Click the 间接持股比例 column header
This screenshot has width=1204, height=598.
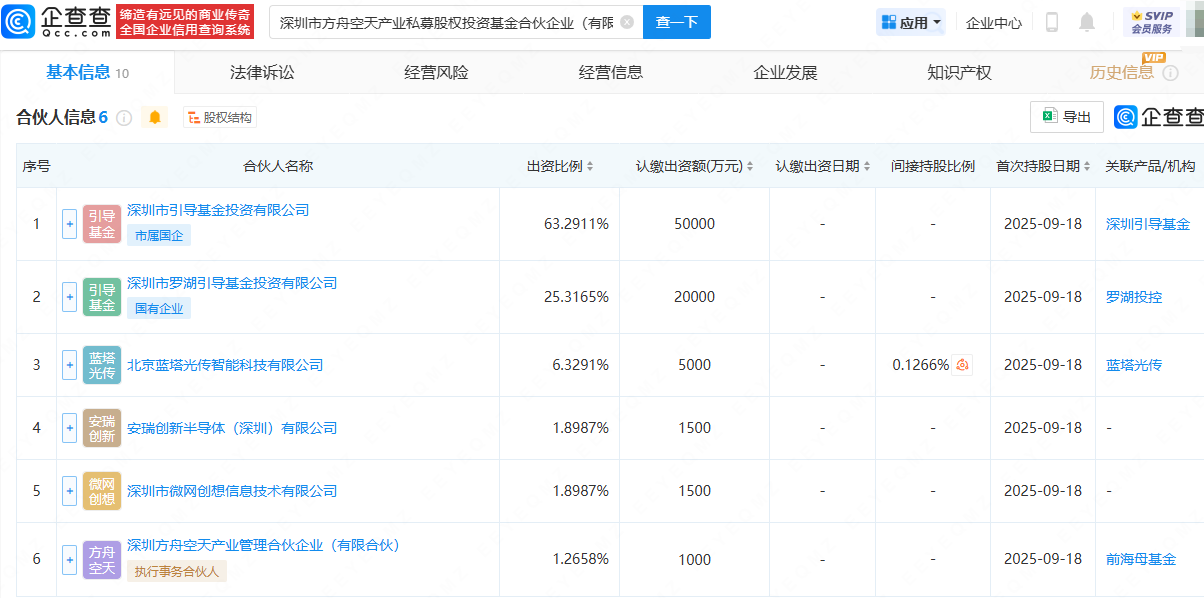pos(933,166)
